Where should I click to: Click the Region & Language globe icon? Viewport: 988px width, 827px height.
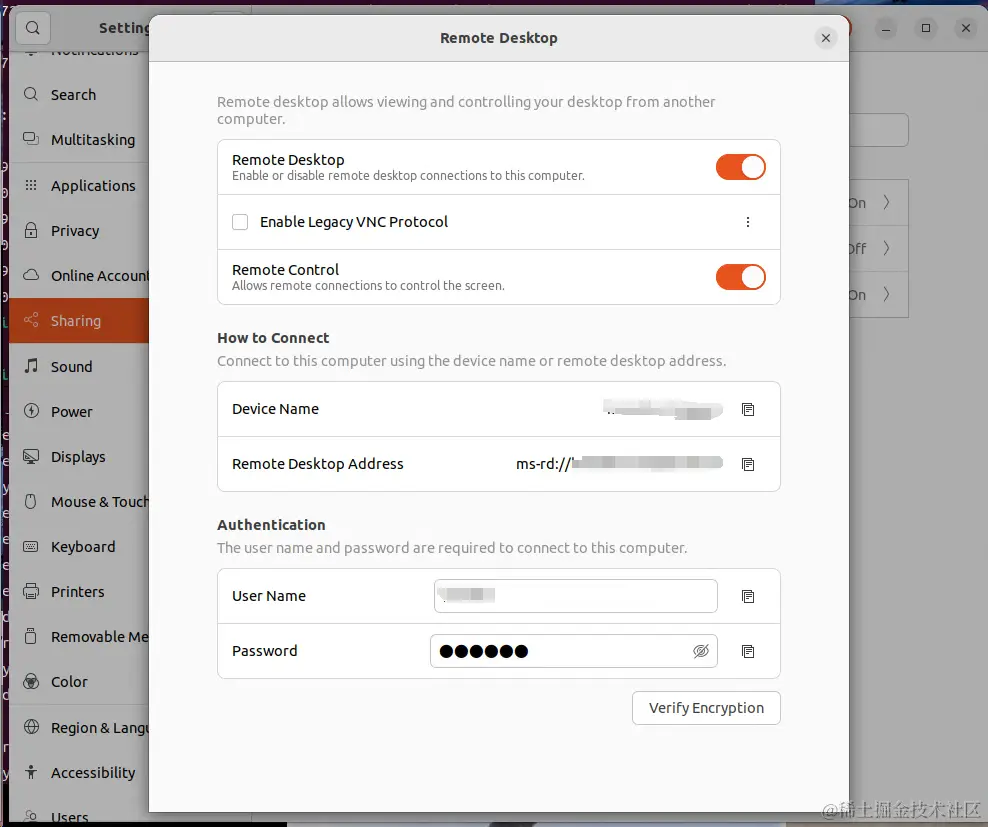(x=31, y=727)
